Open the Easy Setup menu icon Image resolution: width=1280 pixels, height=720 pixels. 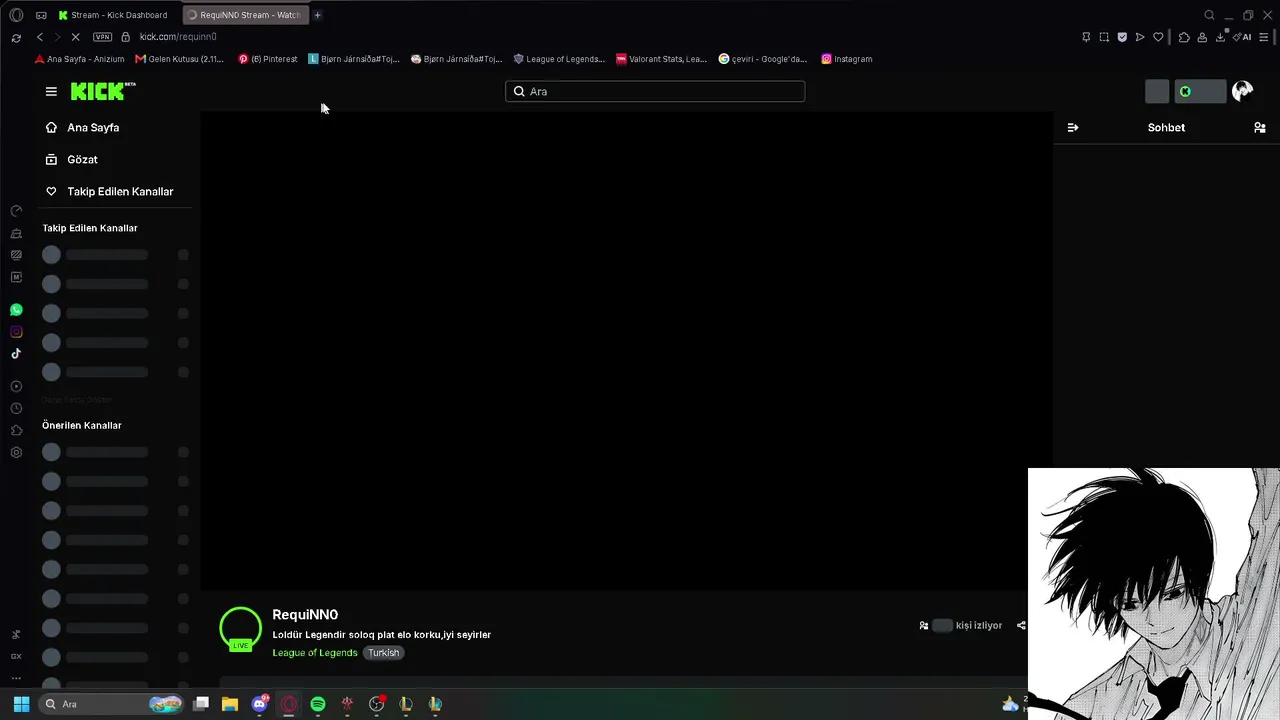1264,37
